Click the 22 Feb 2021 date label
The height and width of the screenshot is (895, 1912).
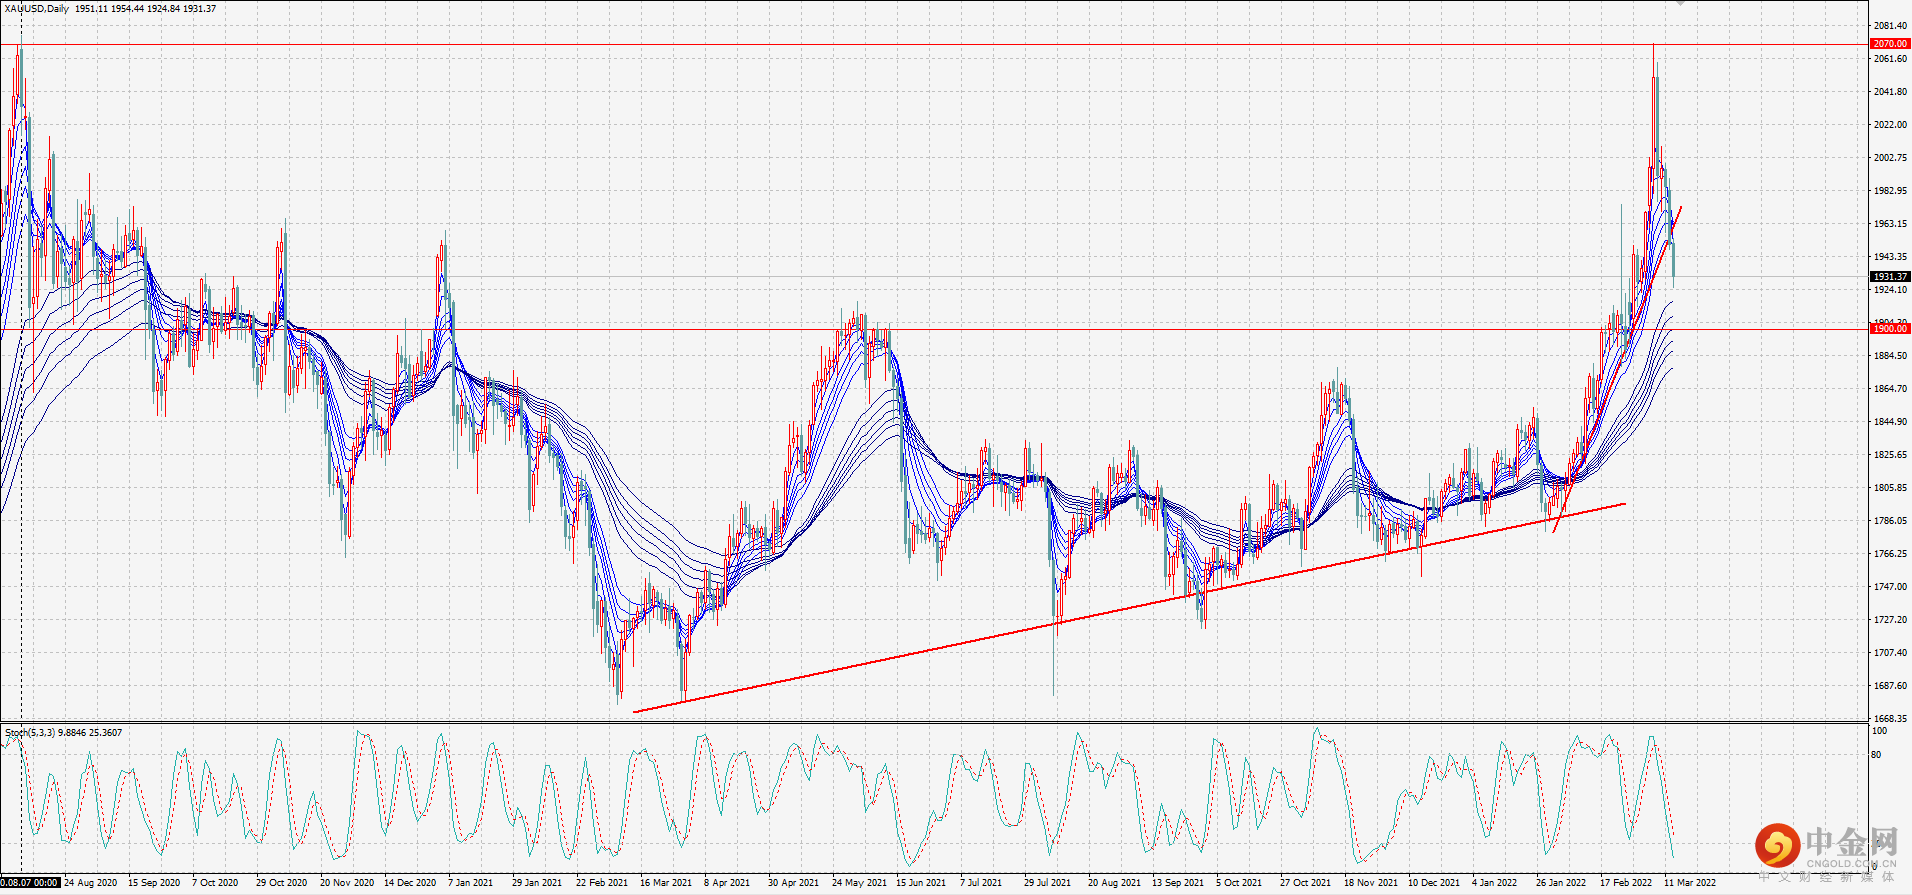(x=602, y=883)
